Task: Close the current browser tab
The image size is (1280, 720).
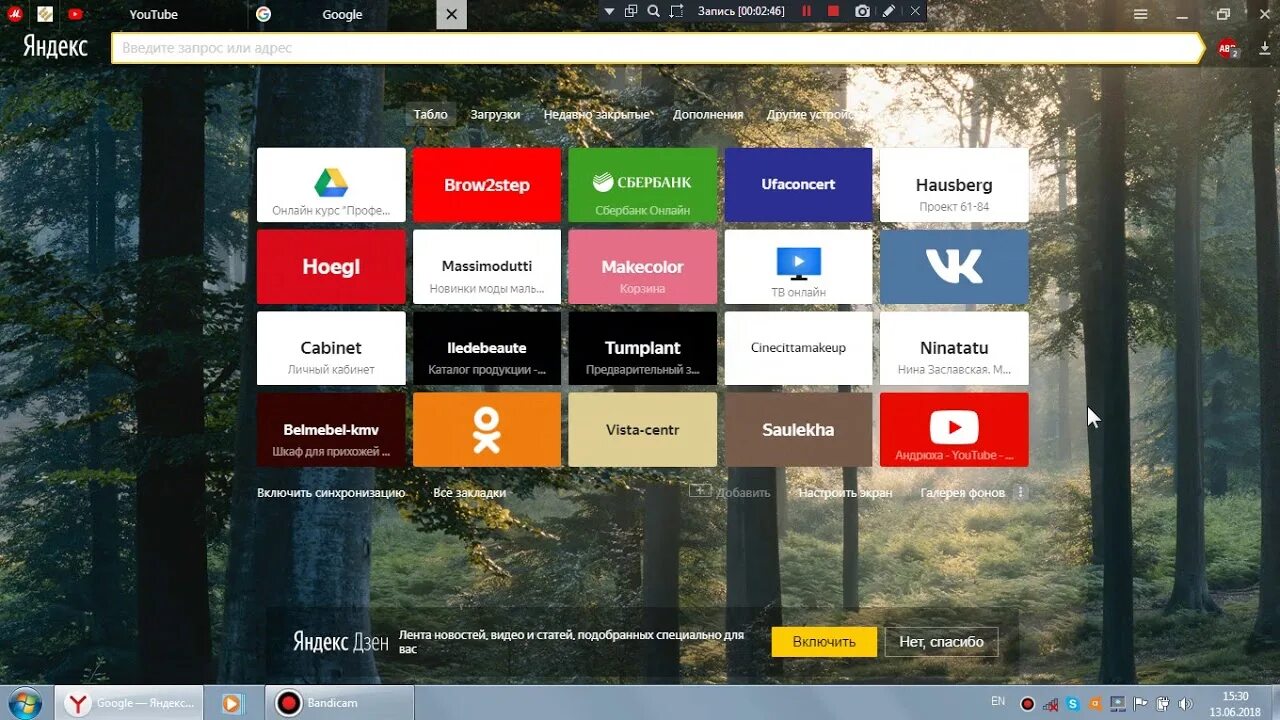Action: point(452,14)
